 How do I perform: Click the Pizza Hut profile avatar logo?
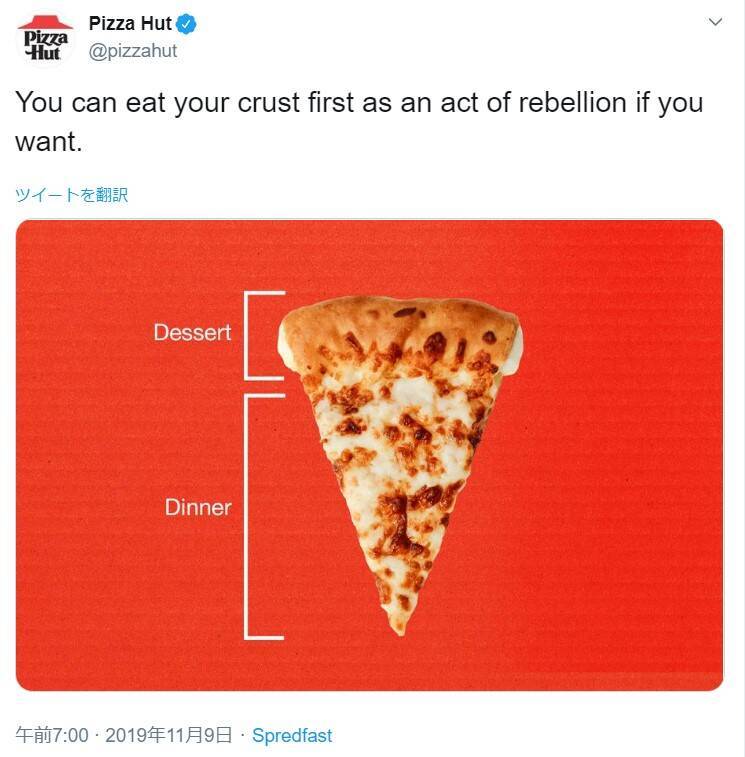tap(45, 39)
